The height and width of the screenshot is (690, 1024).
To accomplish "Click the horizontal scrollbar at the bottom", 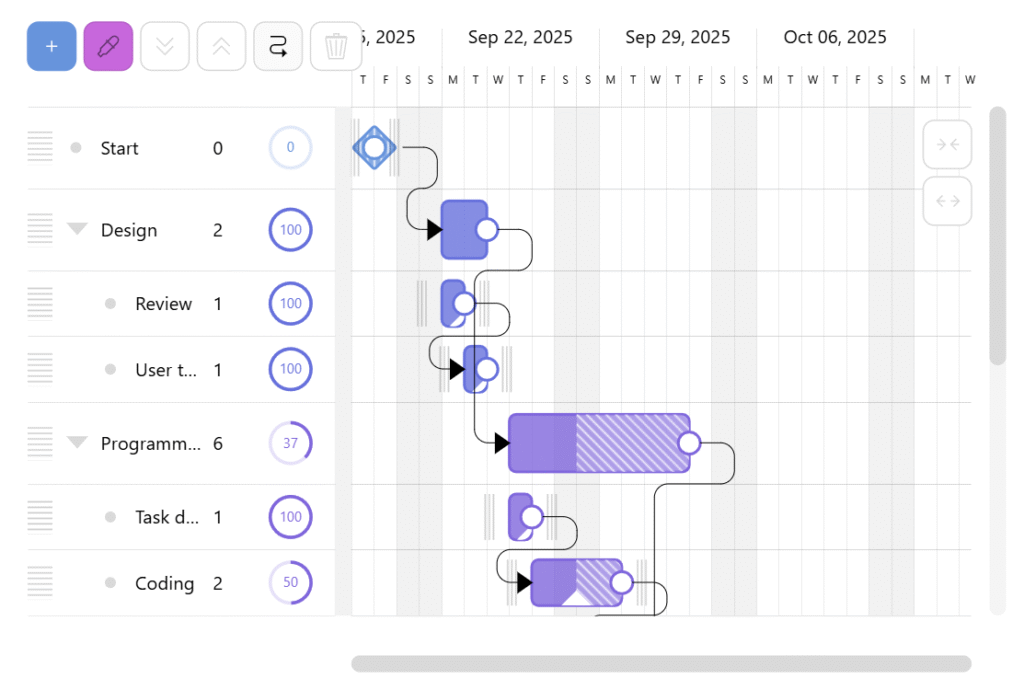I will (660, 664).
